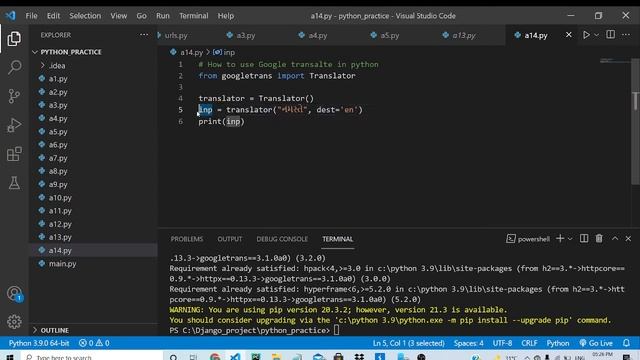
Task: Open Source Control view
Action: click(14, 96)
